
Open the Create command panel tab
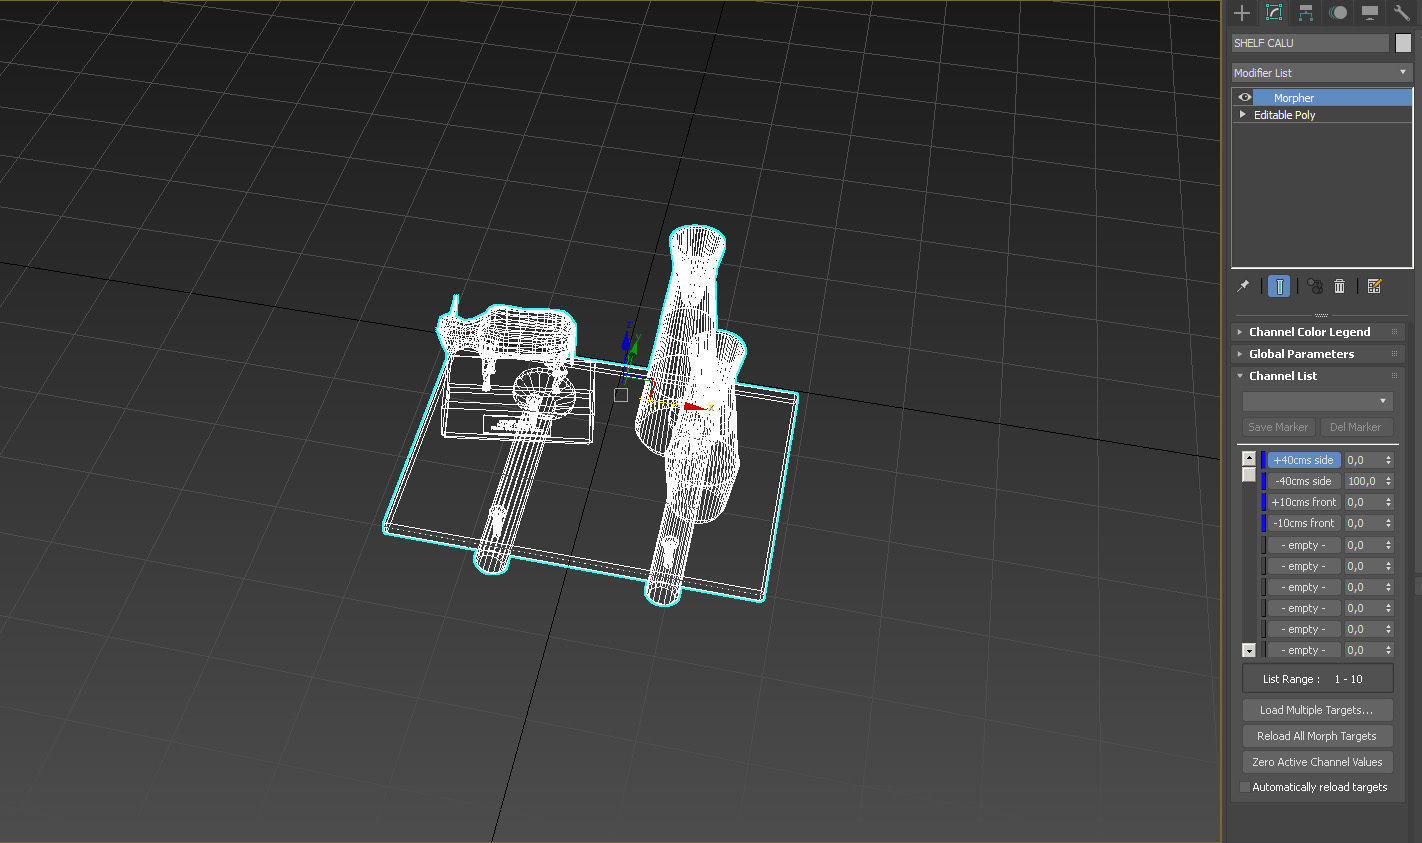1242,13
